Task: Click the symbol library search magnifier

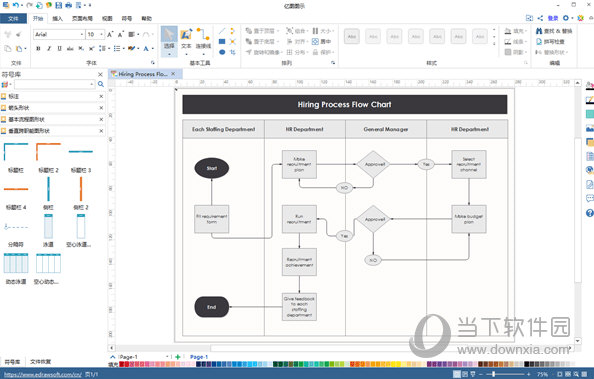Action: coord(101,84)
